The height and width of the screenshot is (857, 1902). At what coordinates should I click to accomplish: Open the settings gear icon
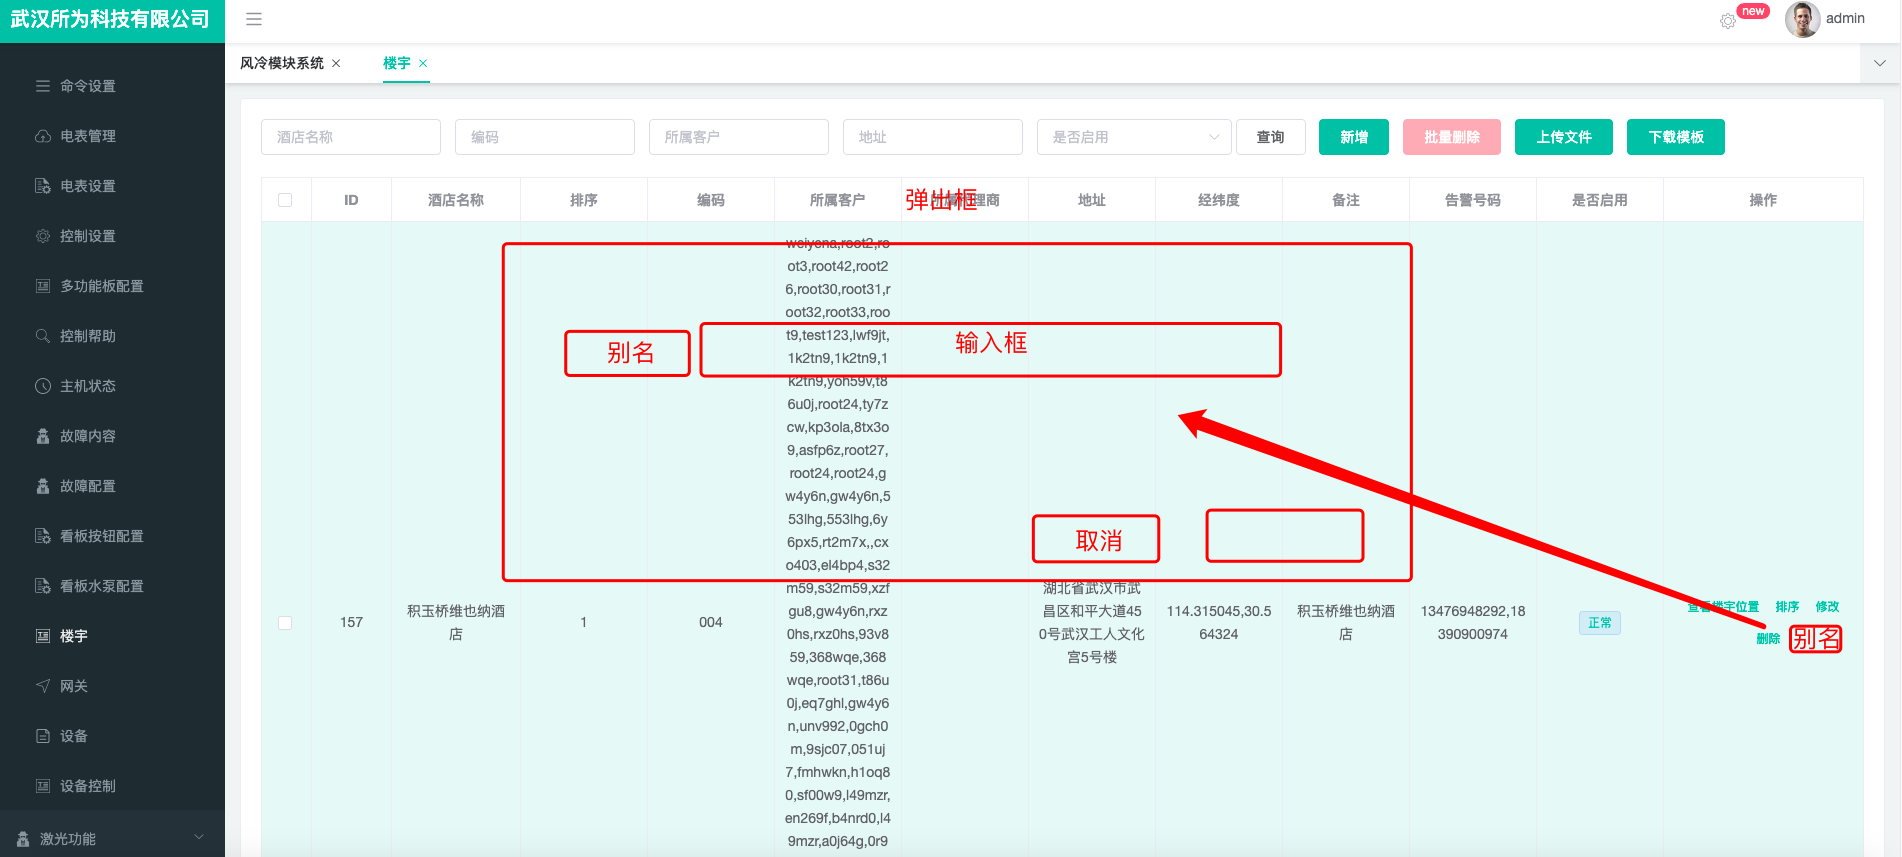point(1728,21)
